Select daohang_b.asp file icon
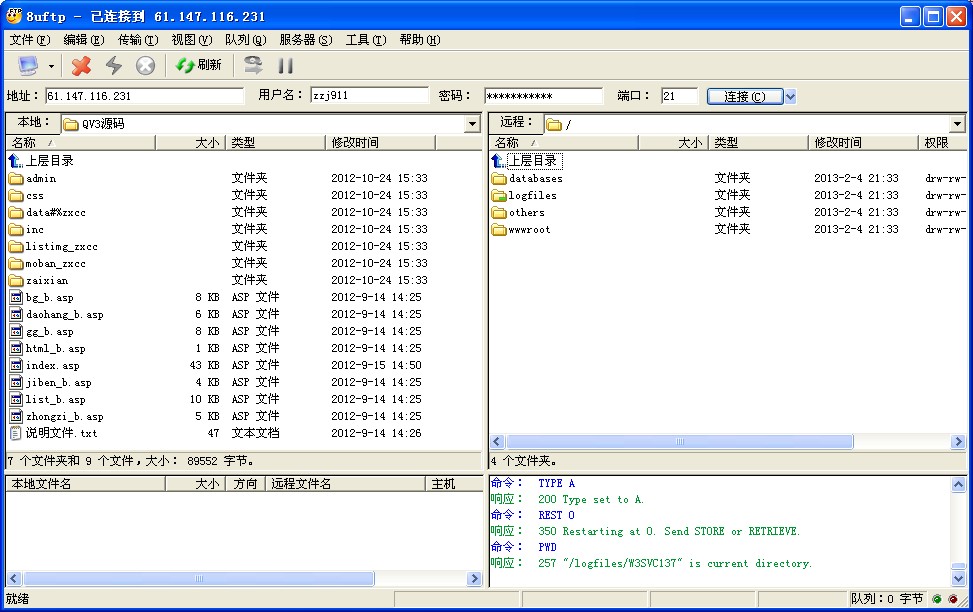 tap(16, 314)
